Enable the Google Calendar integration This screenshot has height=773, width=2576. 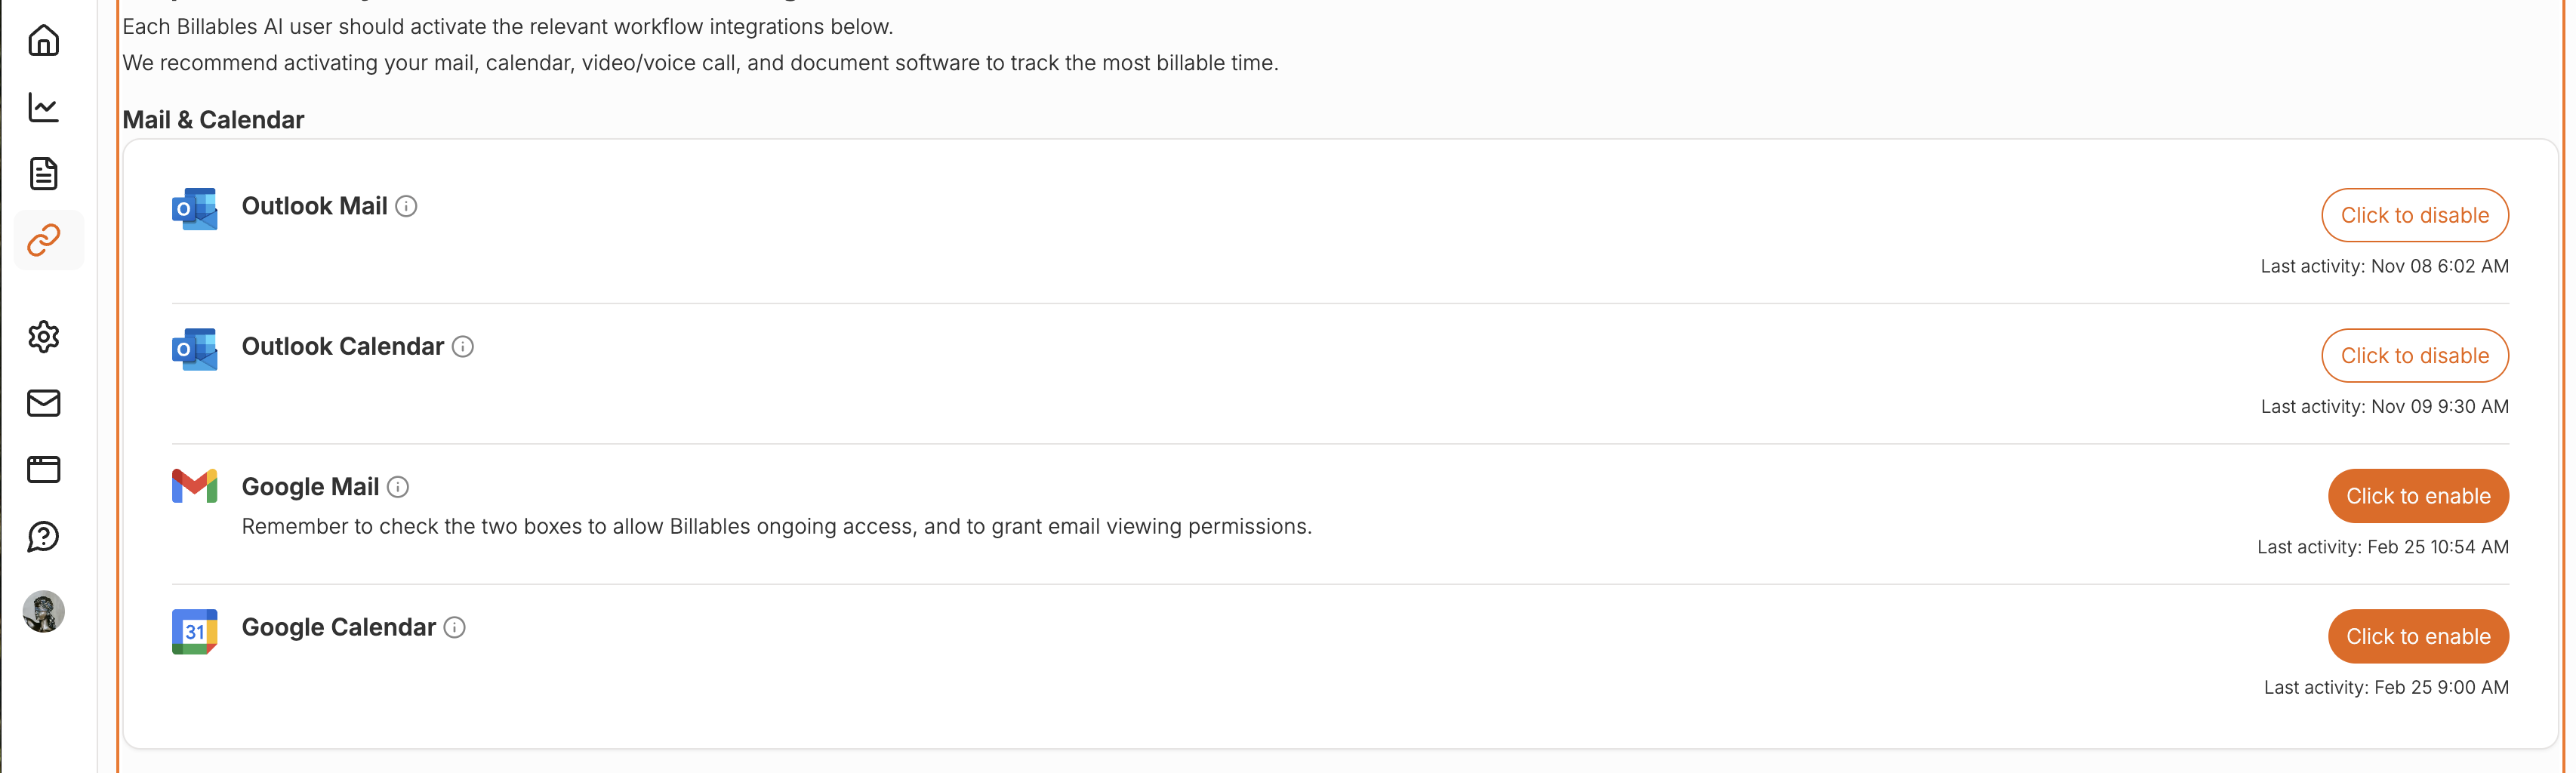pos(2417,636)
